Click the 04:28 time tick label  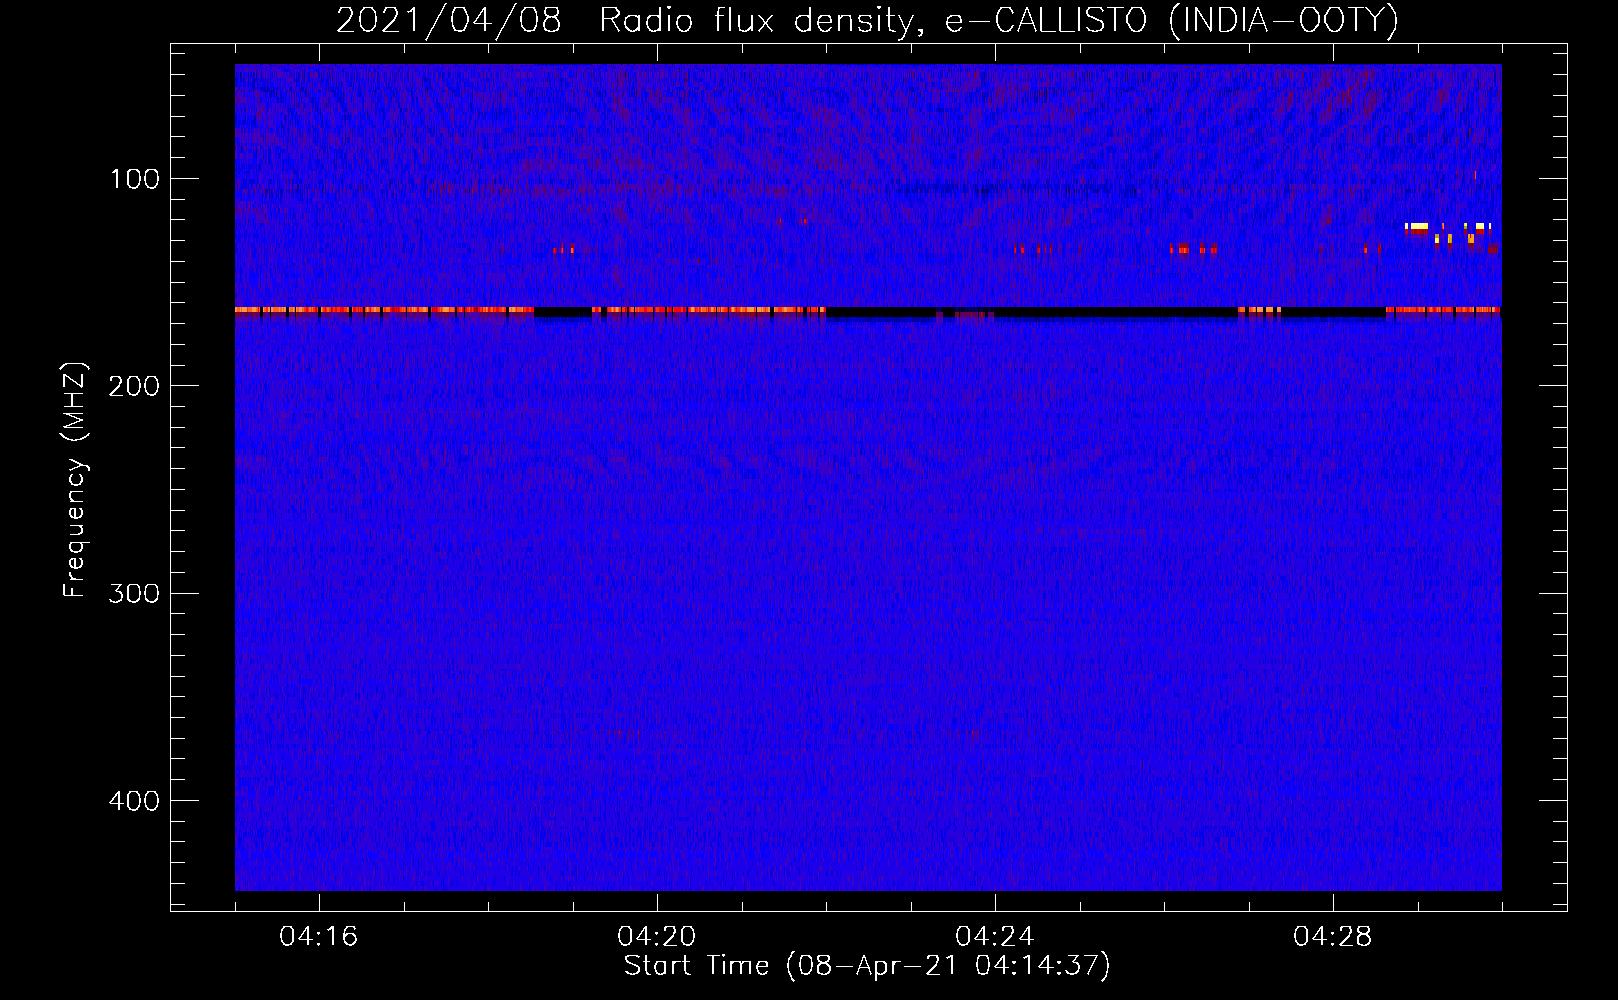pyautogui.click(x=1333, y=937)
